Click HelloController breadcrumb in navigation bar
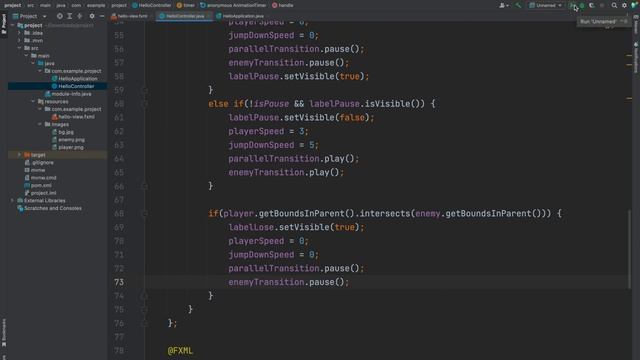640x360 pixels. coord(152,5)
